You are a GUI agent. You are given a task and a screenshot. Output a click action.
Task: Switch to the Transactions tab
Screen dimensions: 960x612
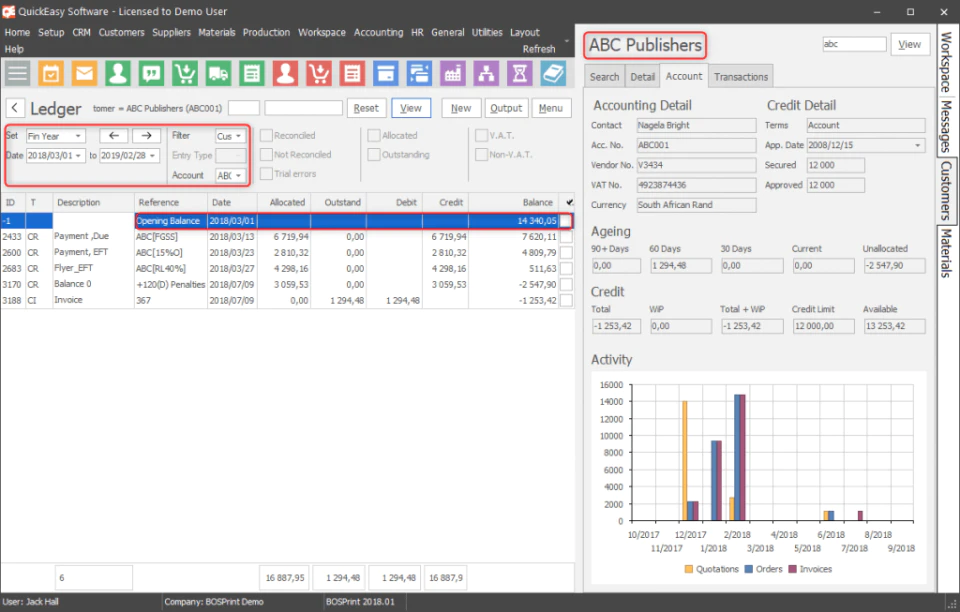click(x=741, y=76)
